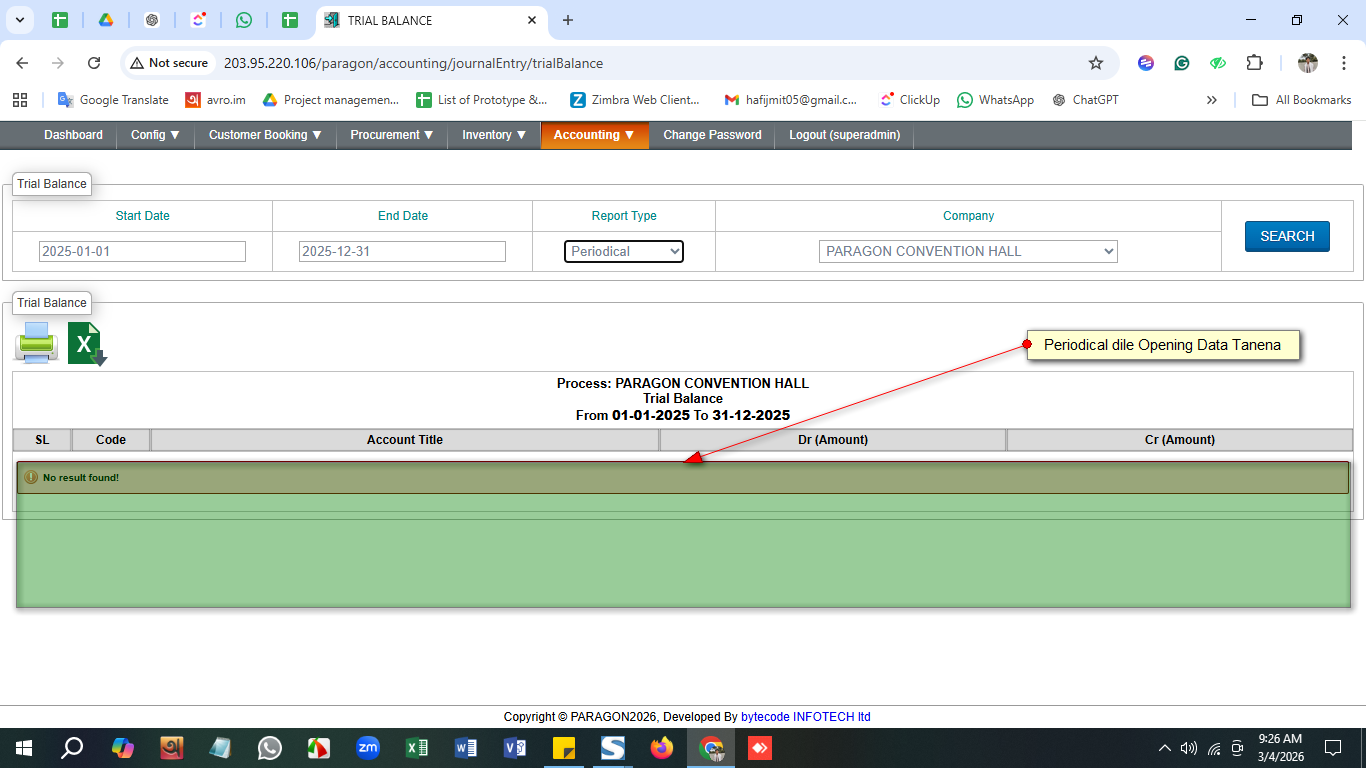
Task: Click the Account Title column header
Action: (405, 440)
